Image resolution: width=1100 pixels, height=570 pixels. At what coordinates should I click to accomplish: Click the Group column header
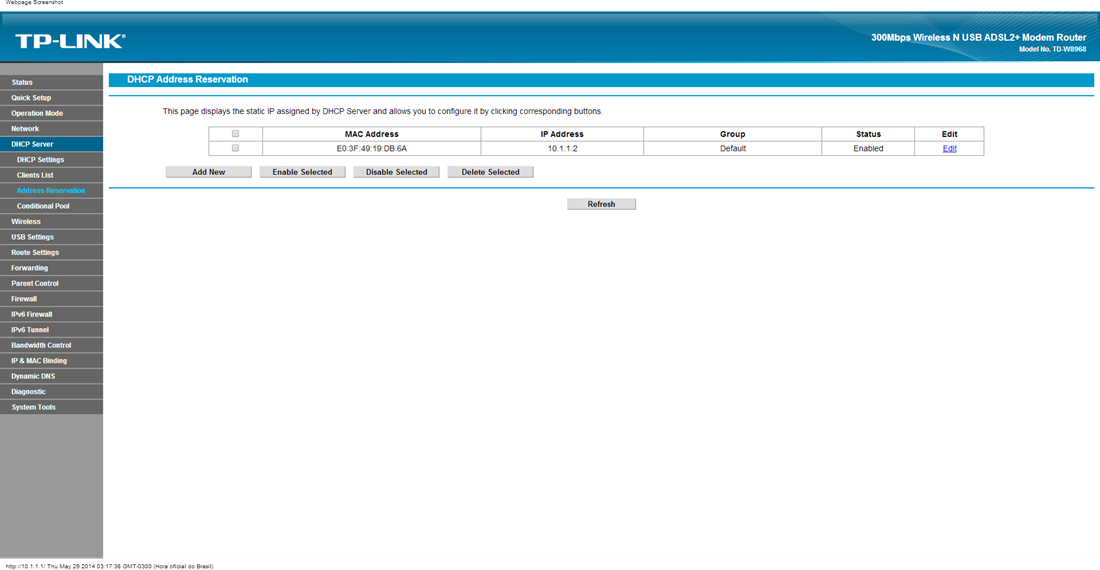pos(732,134)
